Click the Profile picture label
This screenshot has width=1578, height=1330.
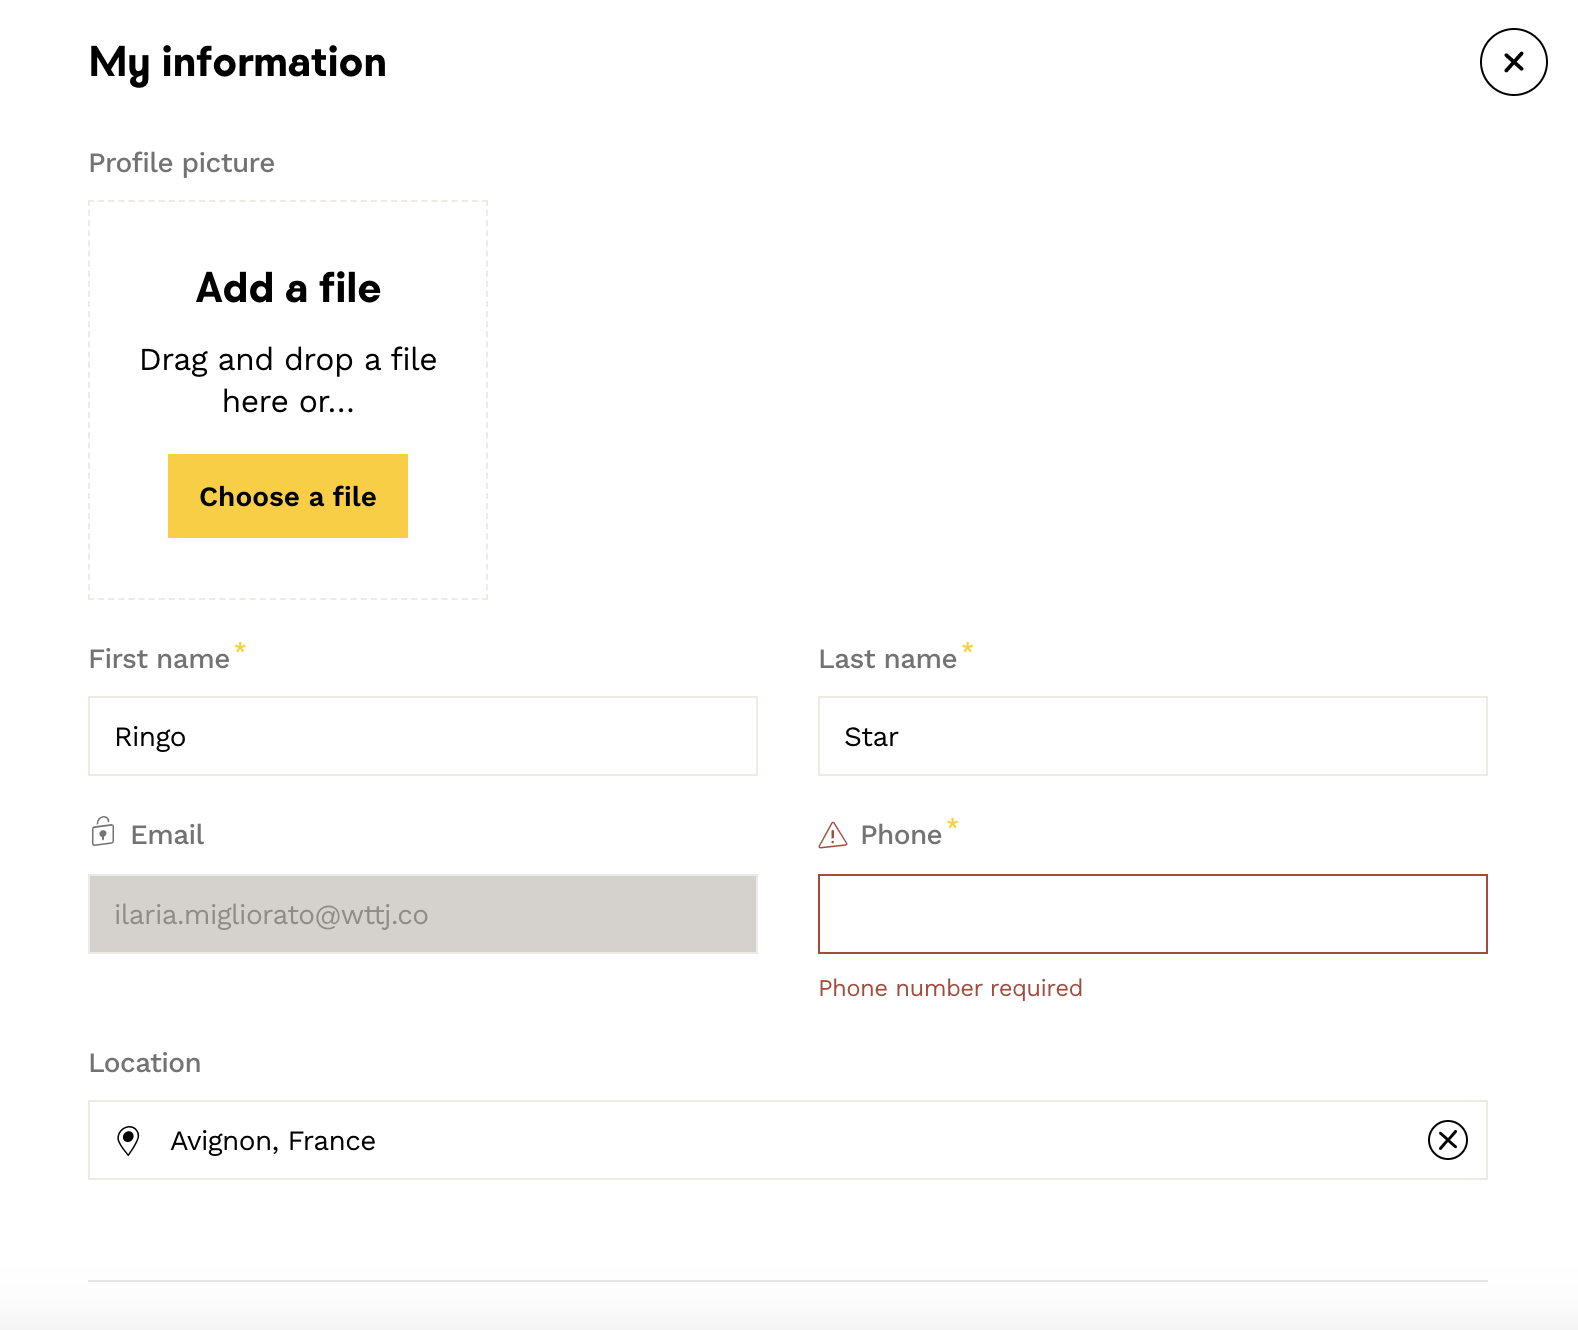[181, 163]
